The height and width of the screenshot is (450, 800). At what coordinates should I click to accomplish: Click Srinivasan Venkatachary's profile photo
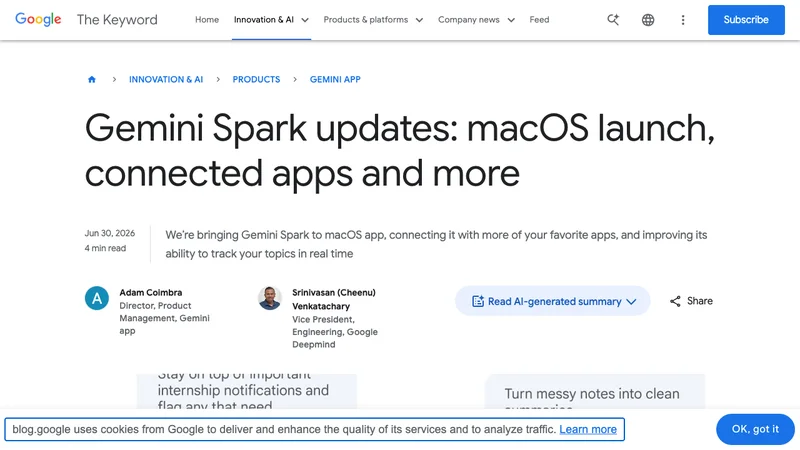[x=270, y=298]
